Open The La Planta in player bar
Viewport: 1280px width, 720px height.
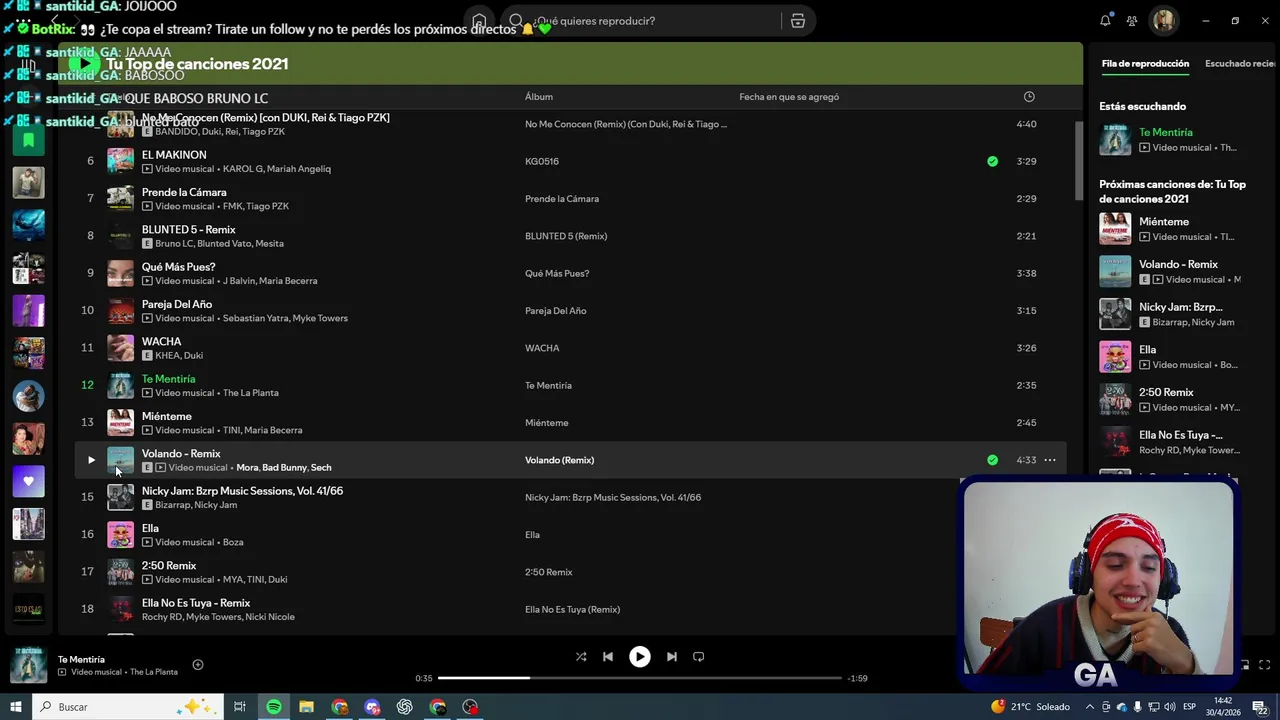[154, 672]
